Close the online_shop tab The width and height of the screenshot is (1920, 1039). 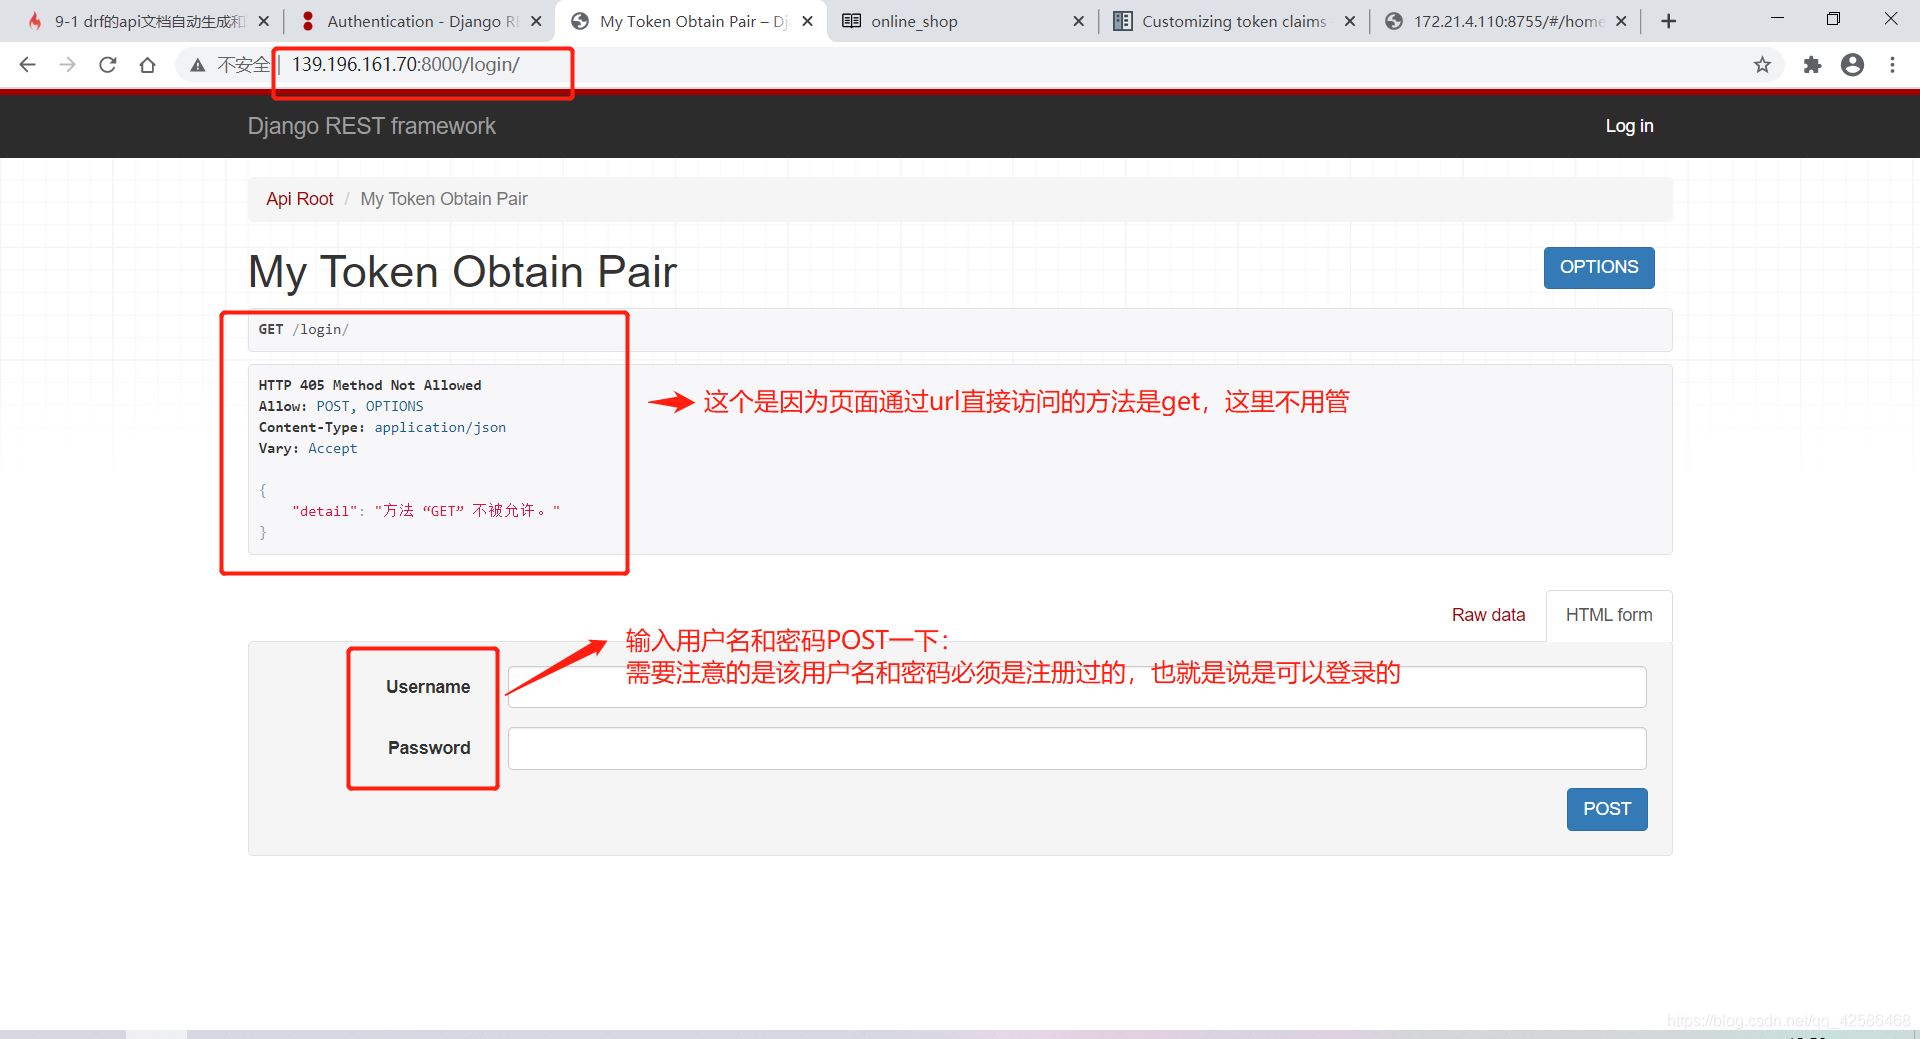click(1078, 21)
